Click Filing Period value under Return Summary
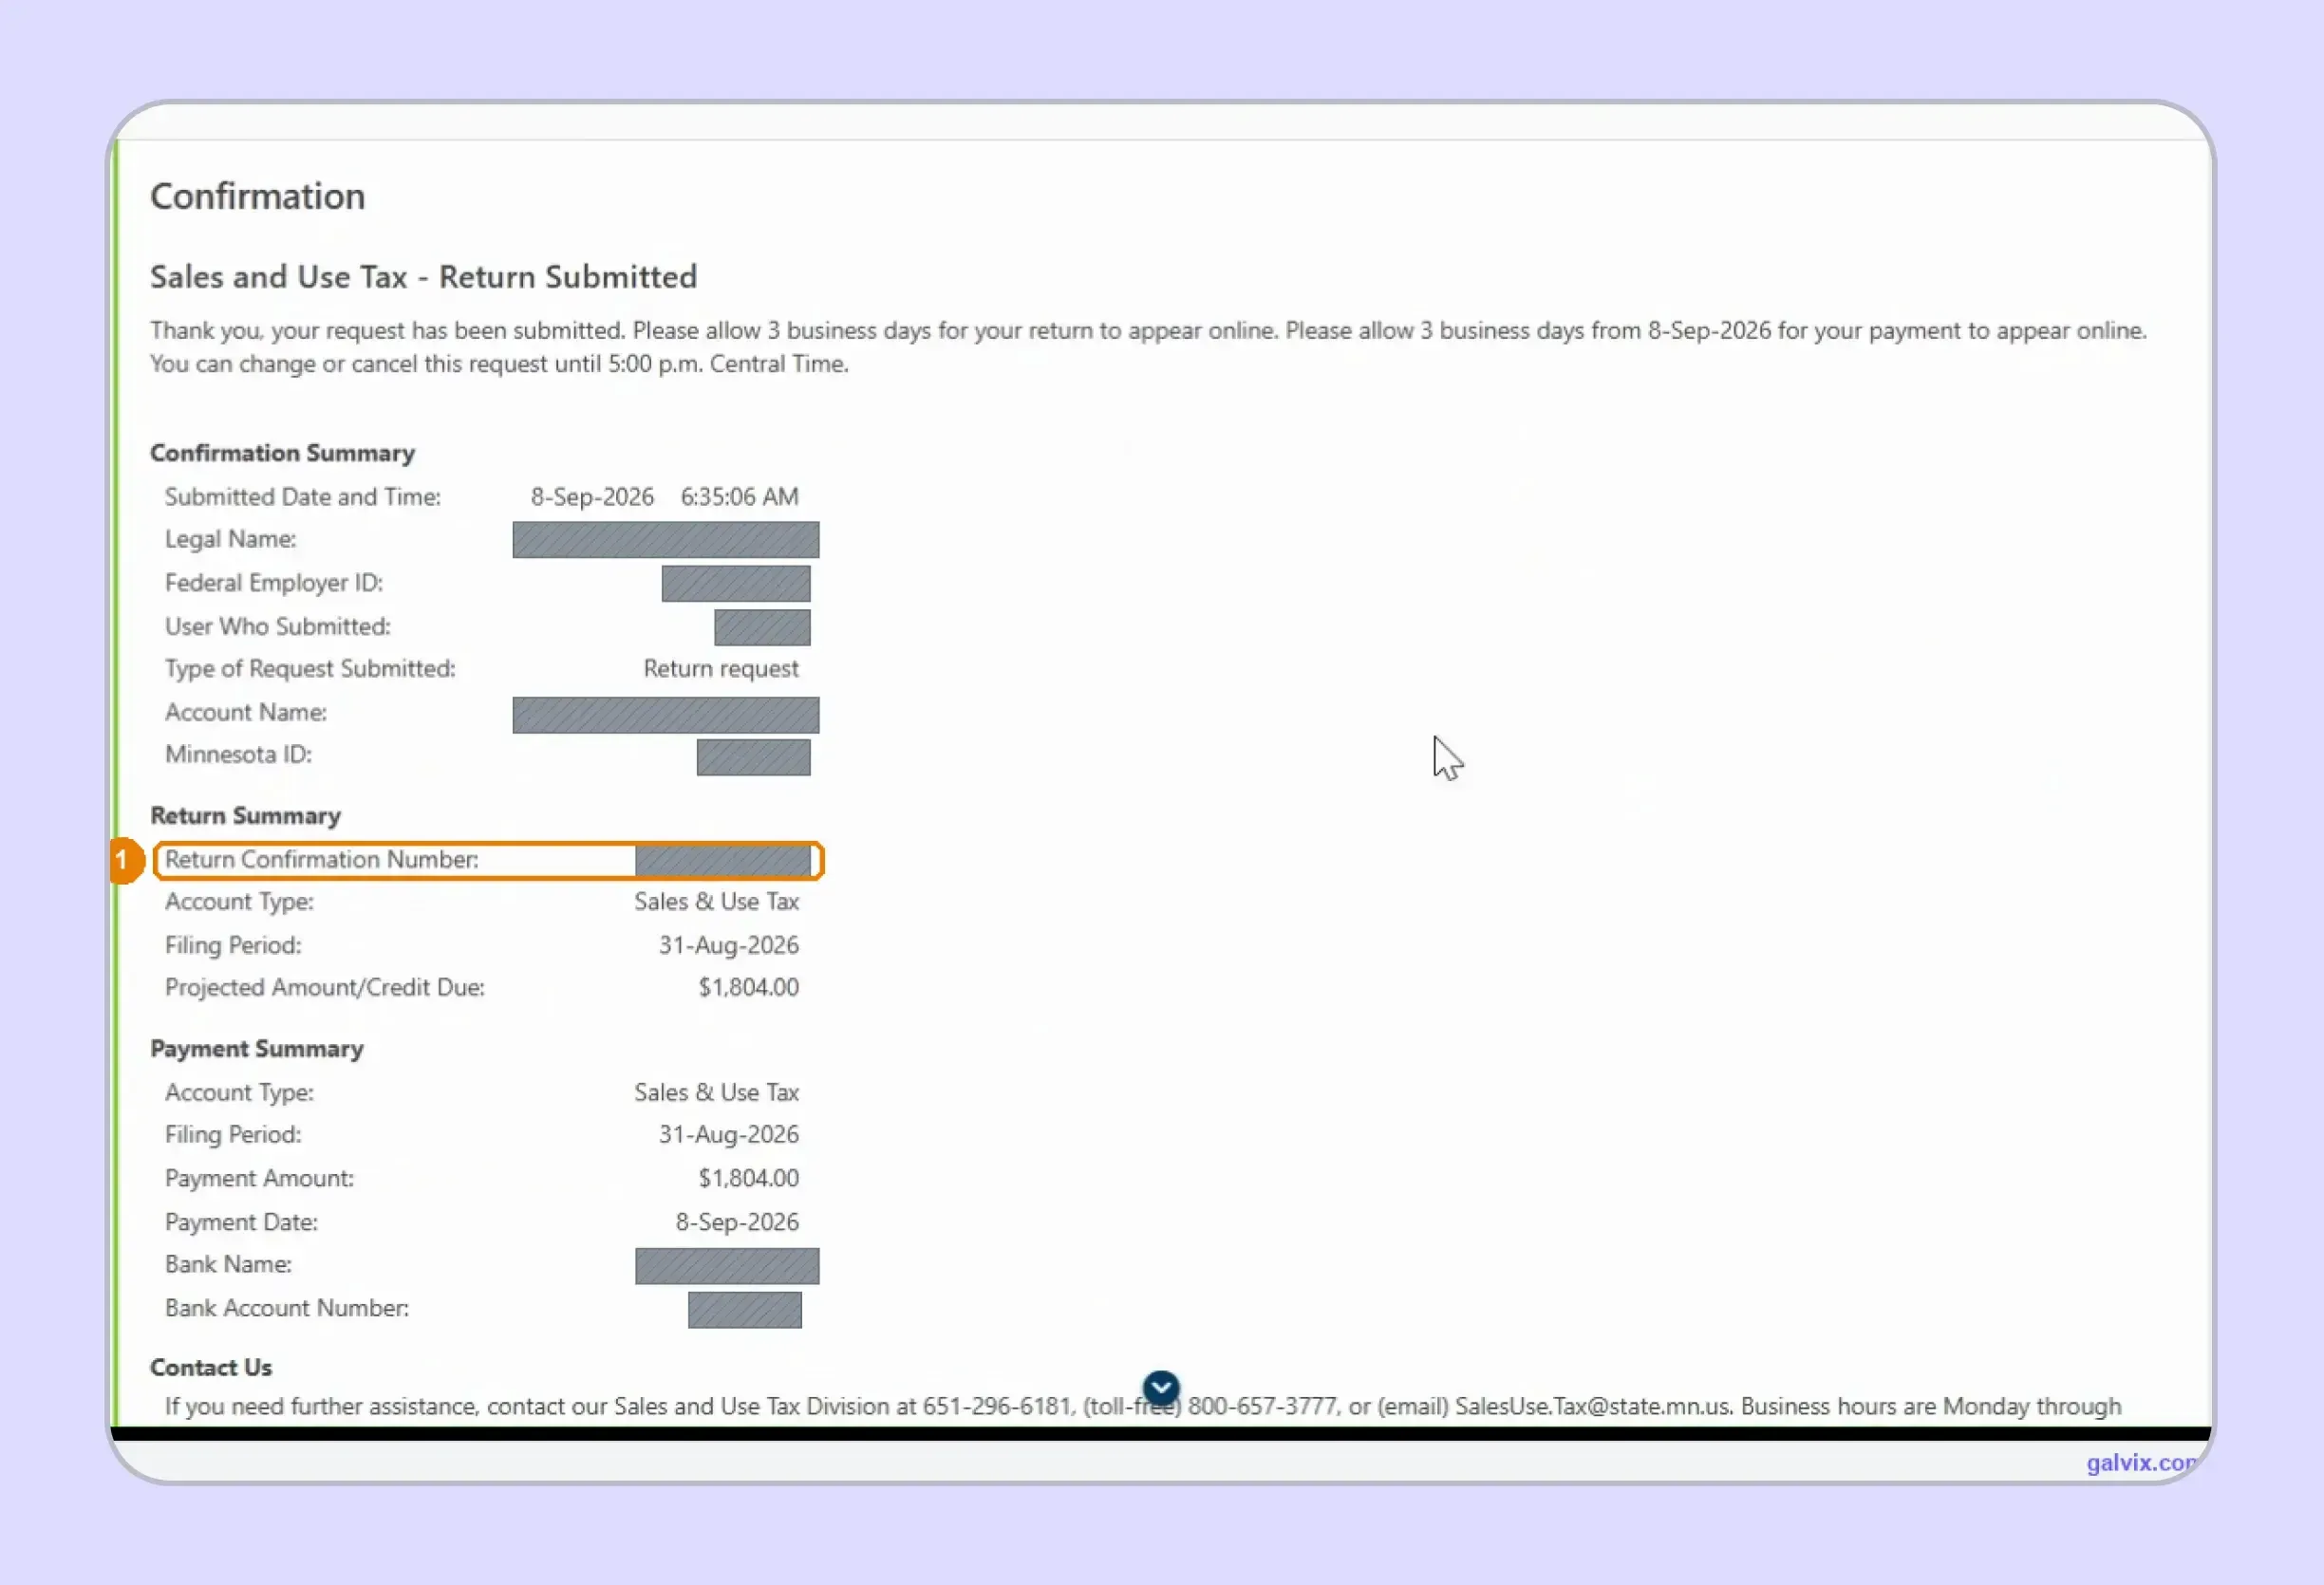The height and width of the screenshot is (1585, 2324). point(729,946)
